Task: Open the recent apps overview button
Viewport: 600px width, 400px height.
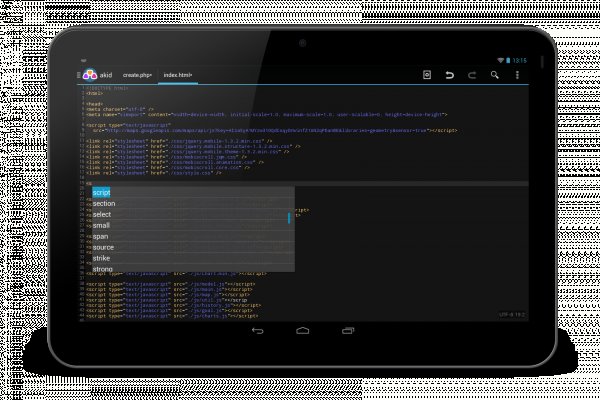Action: click(x=344, y=331)
